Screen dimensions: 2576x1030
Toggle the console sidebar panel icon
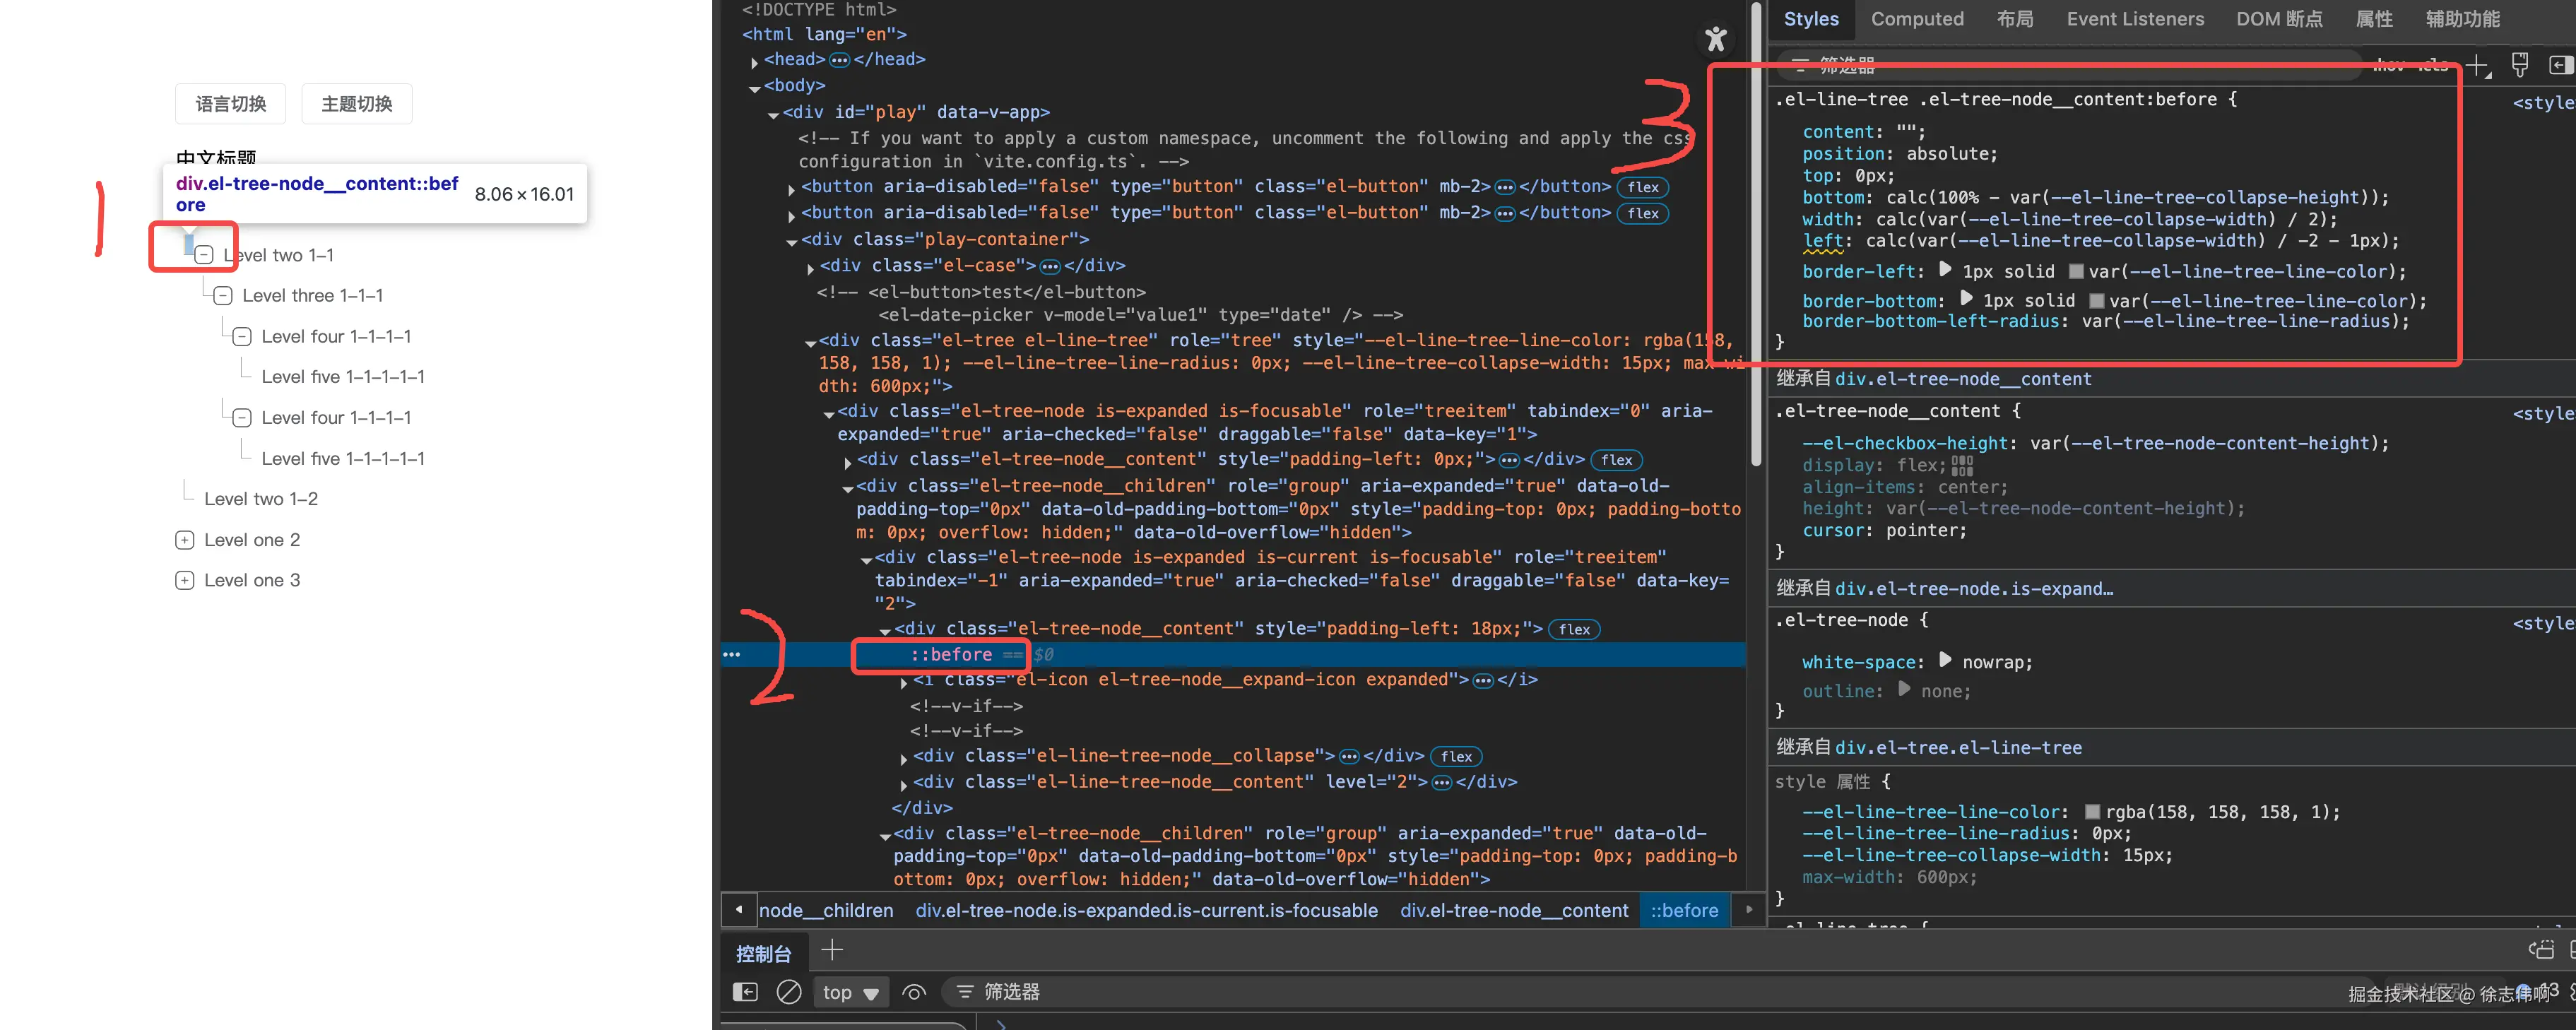(x=745, y=991)
